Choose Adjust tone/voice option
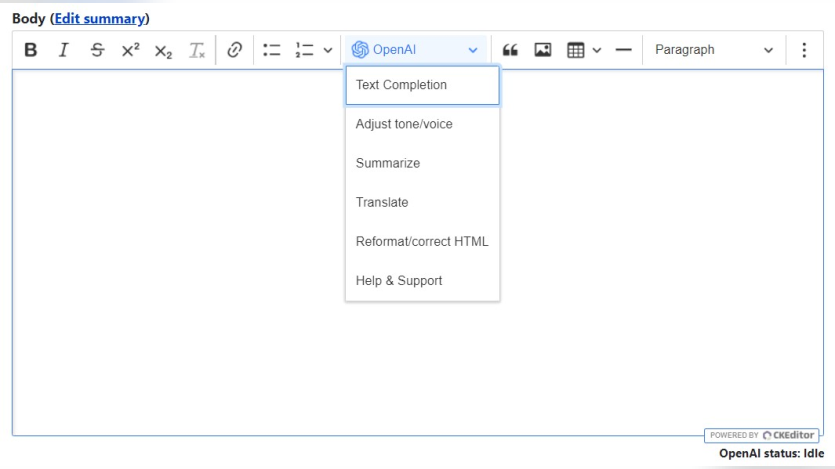Image resolution: width=835 pixels, height=469 pixels. (x=422, y=124)
